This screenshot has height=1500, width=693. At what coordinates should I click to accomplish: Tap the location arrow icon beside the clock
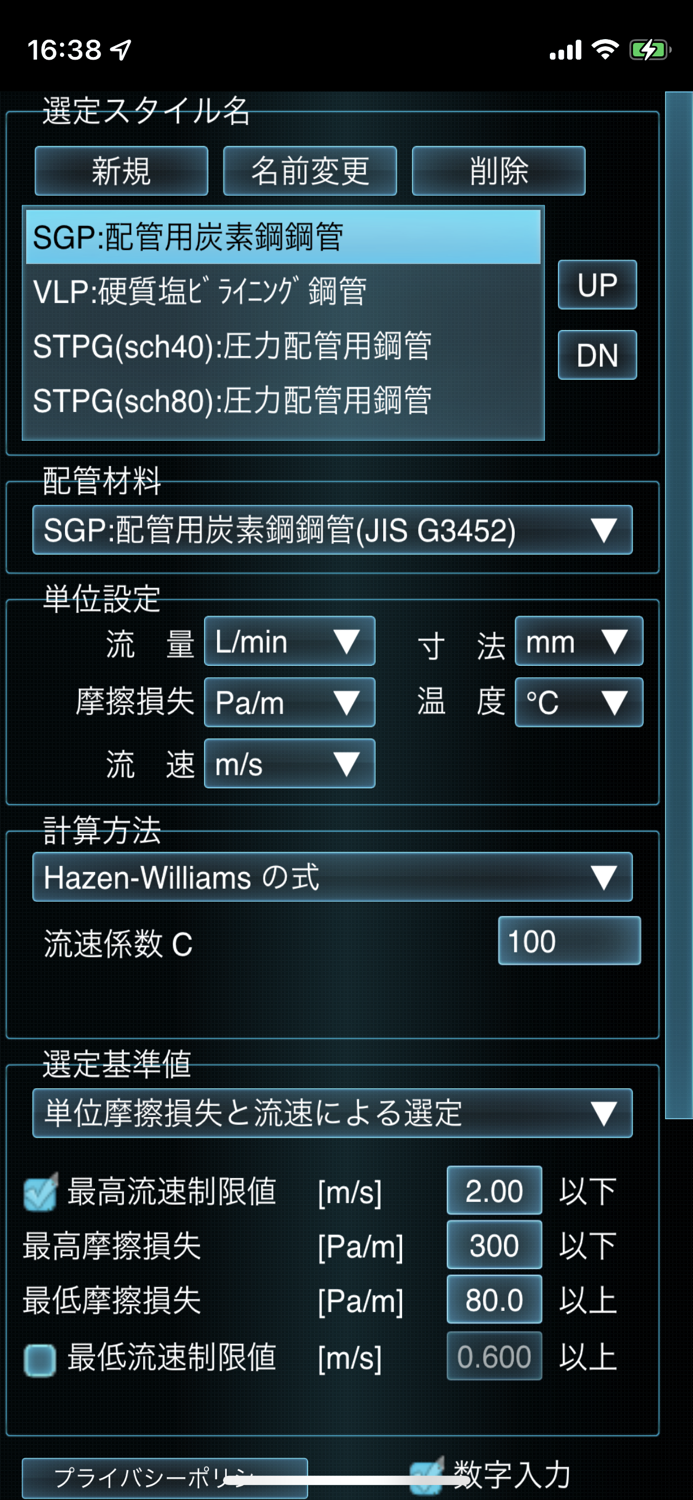pyautogui.click(x=121, y=49)
